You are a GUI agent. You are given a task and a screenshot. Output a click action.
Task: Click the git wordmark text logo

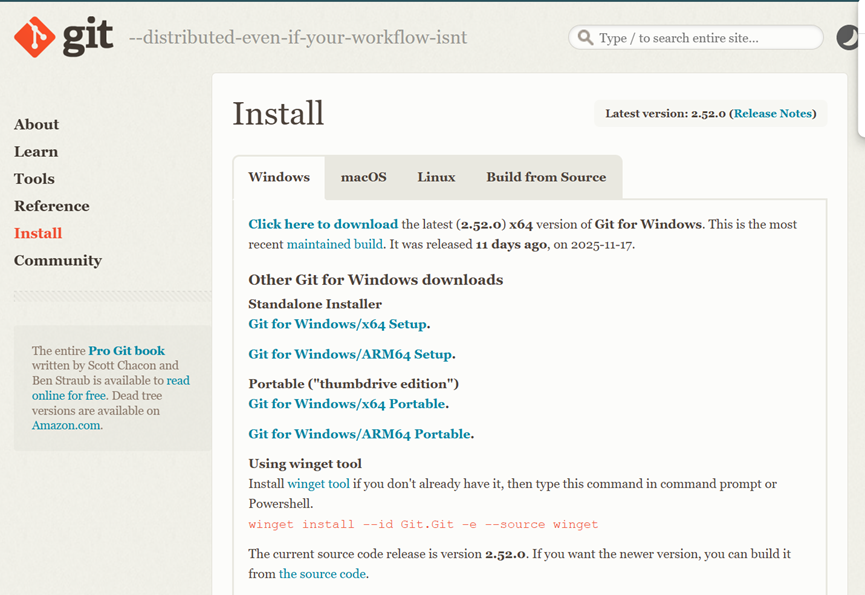point(88,37)
